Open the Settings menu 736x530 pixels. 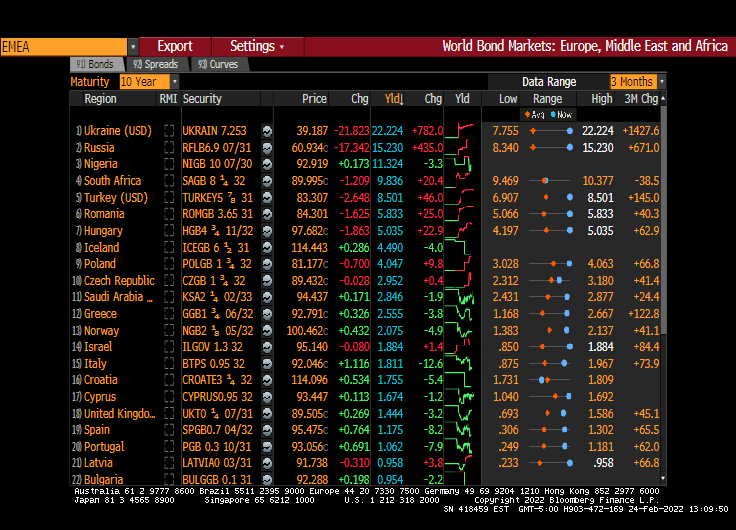[x=256, y=46]
